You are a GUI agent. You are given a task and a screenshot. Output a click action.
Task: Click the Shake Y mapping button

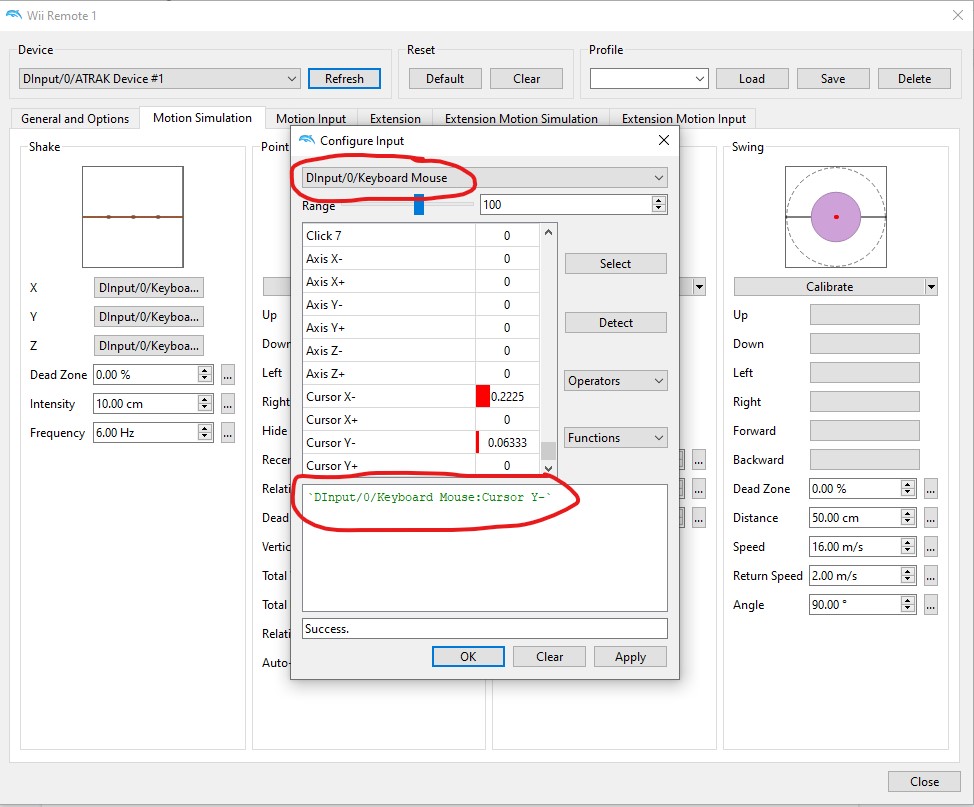[149, 317]
